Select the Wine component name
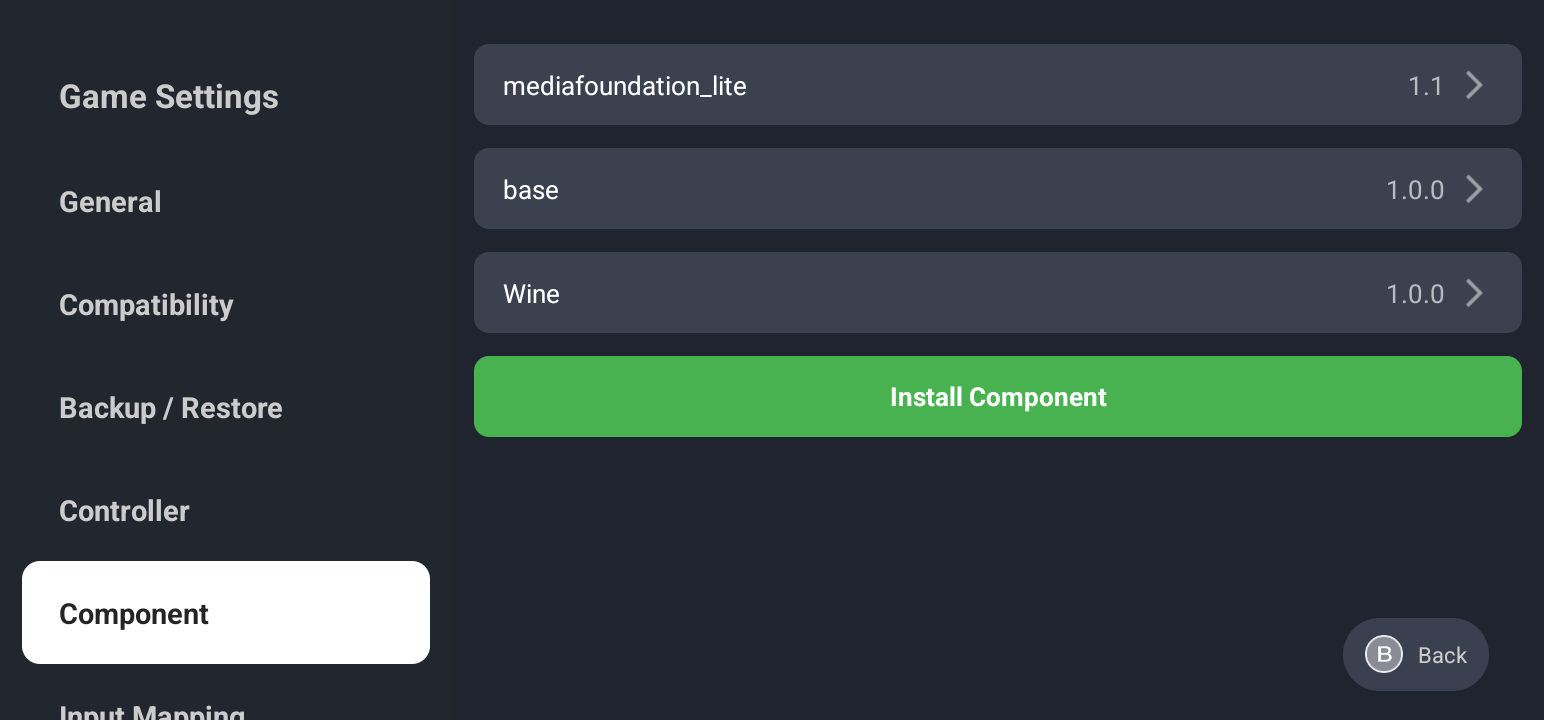 click(x=531, y=294)
